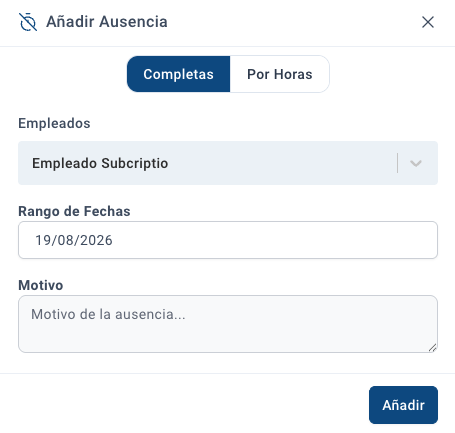Click the crossed-out stopwatch absence icon
Viewport: 455px width, 433px height.
coord(28,22)
